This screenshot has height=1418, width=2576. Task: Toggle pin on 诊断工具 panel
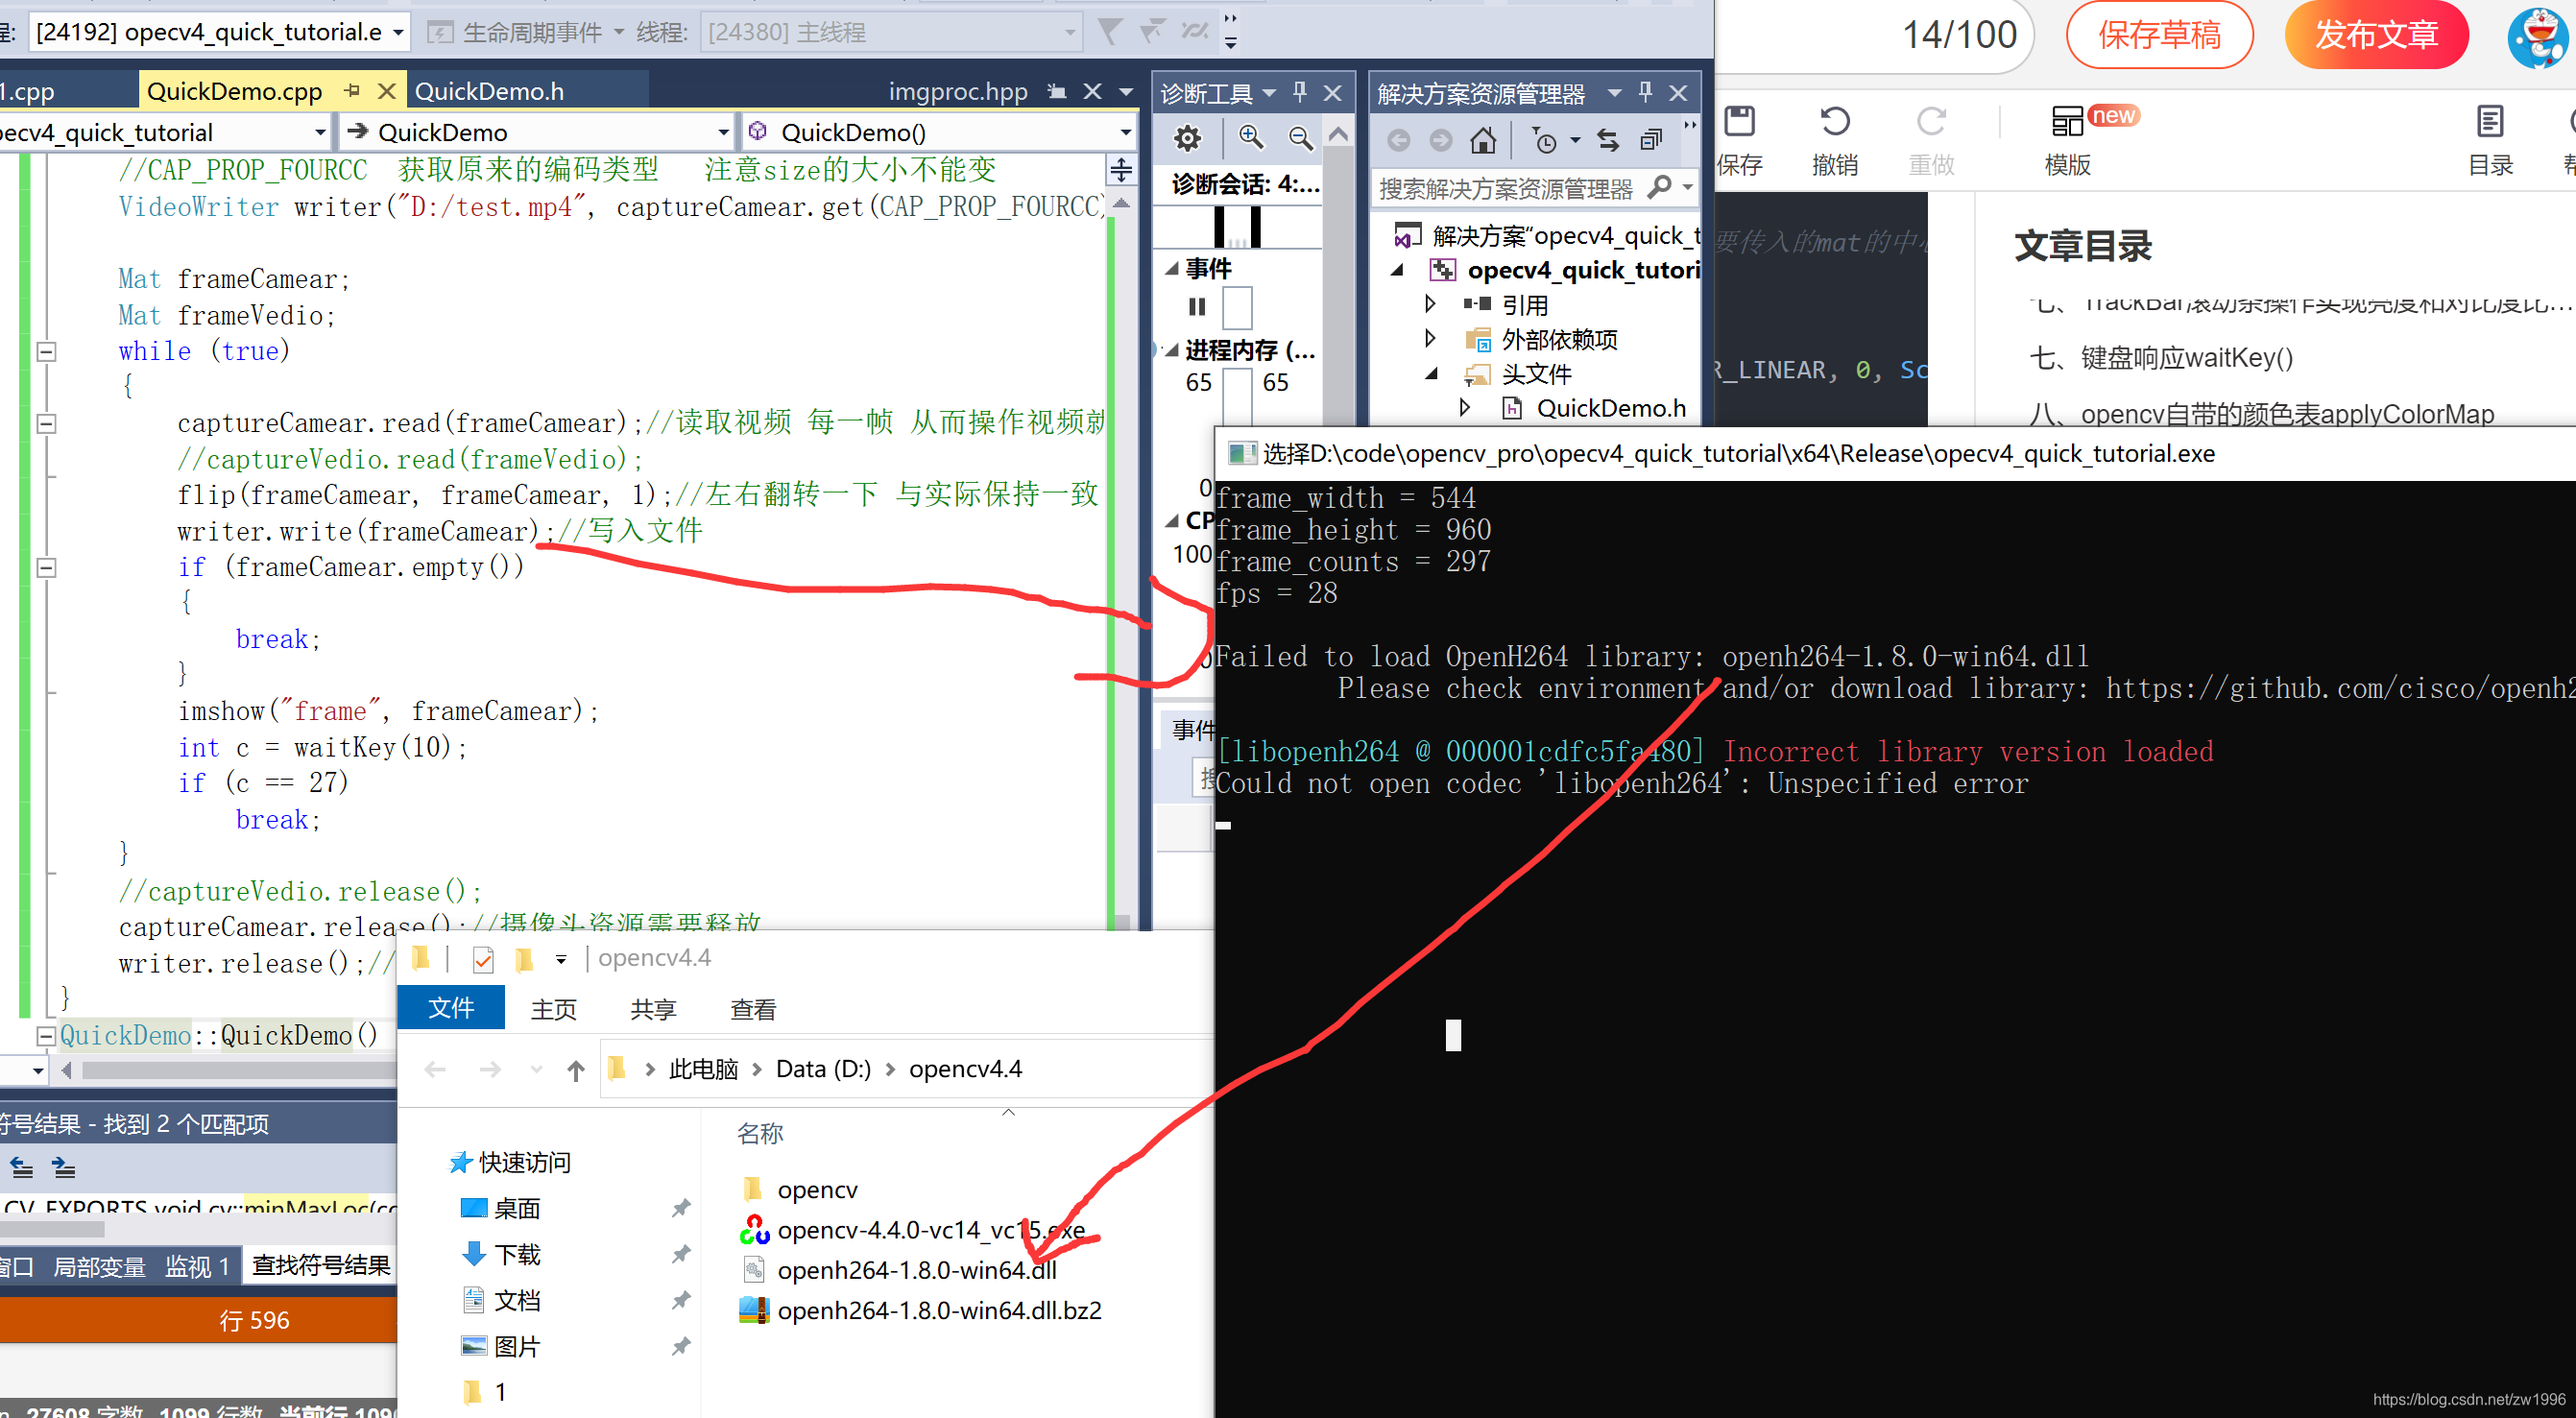[x=1300, y=93]
